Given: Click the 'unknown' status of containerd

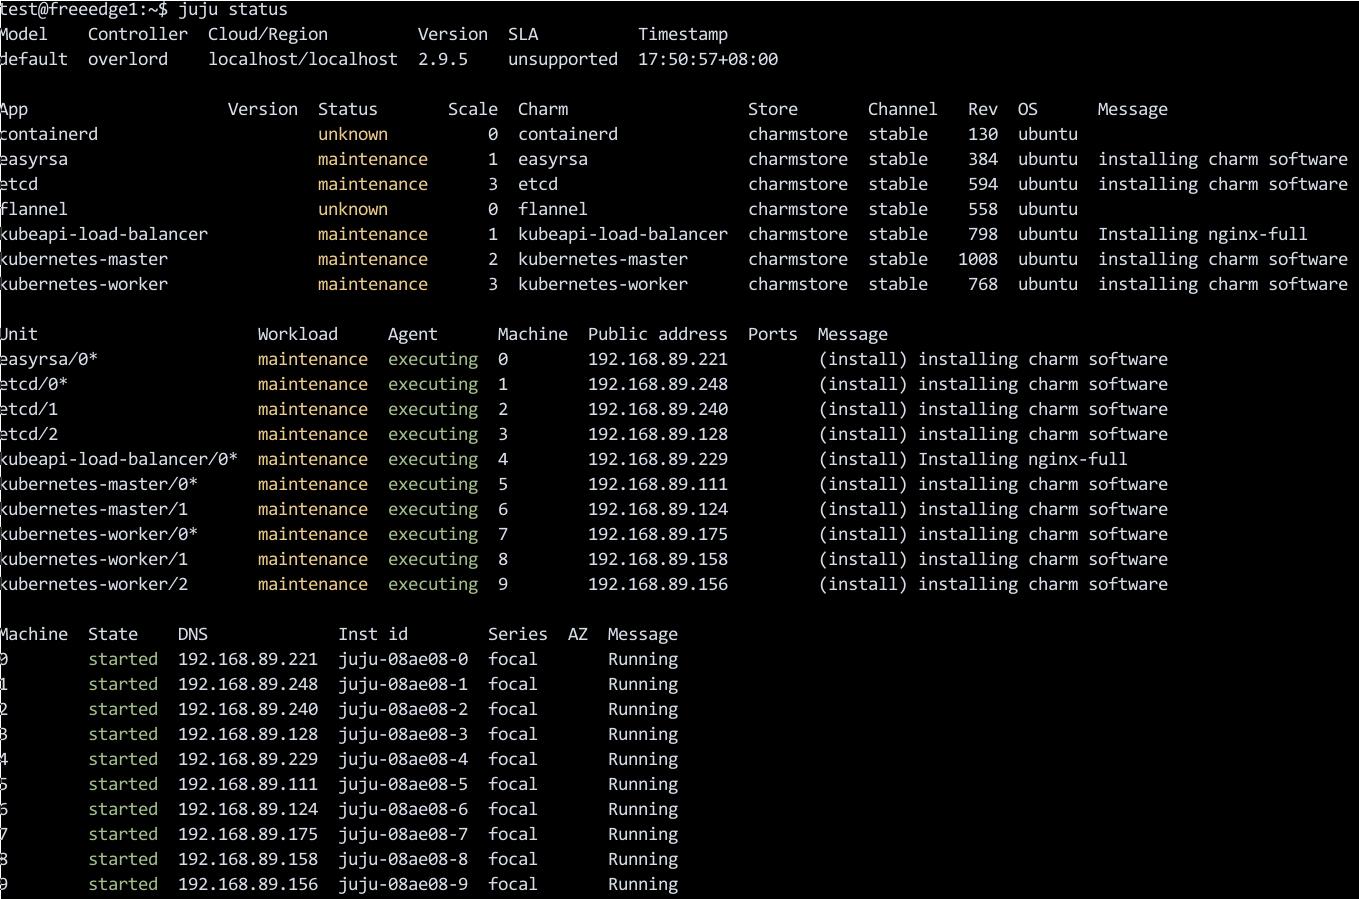Looking at the screenshot, I should coord(353,134).
